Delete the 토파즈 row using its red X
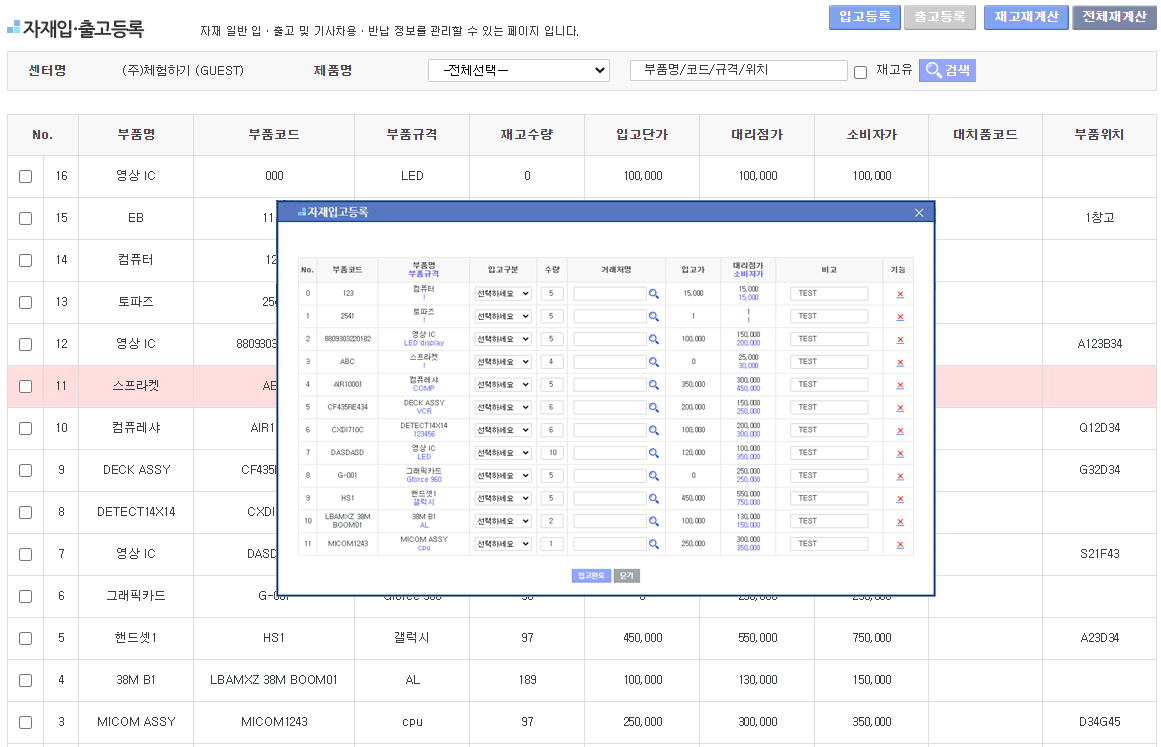The image size is (1161, 747). [900, 317]
